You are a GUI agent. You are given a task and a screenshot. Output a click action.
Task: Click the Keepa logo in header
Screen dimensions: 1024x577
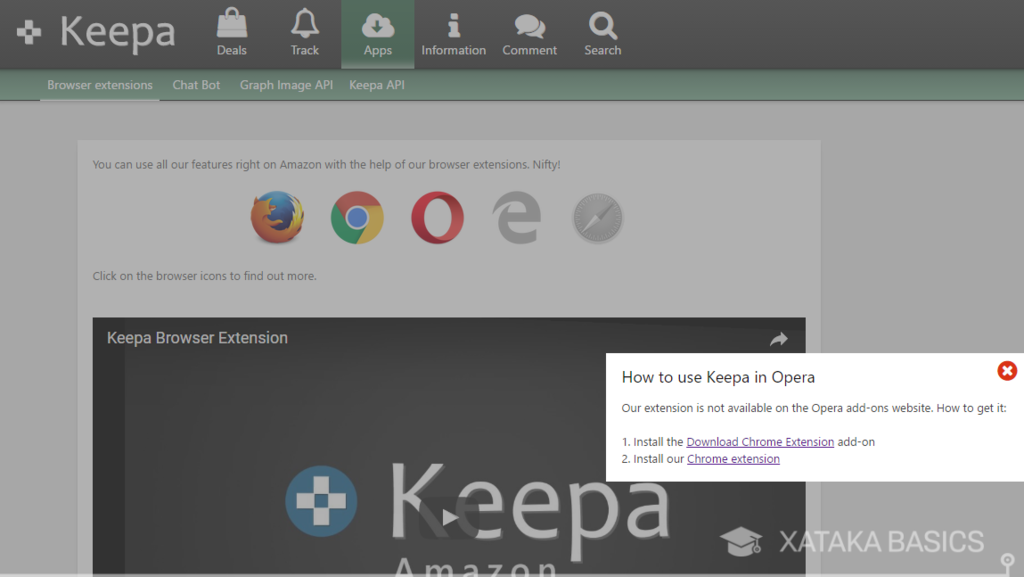[x=96, y=33]
